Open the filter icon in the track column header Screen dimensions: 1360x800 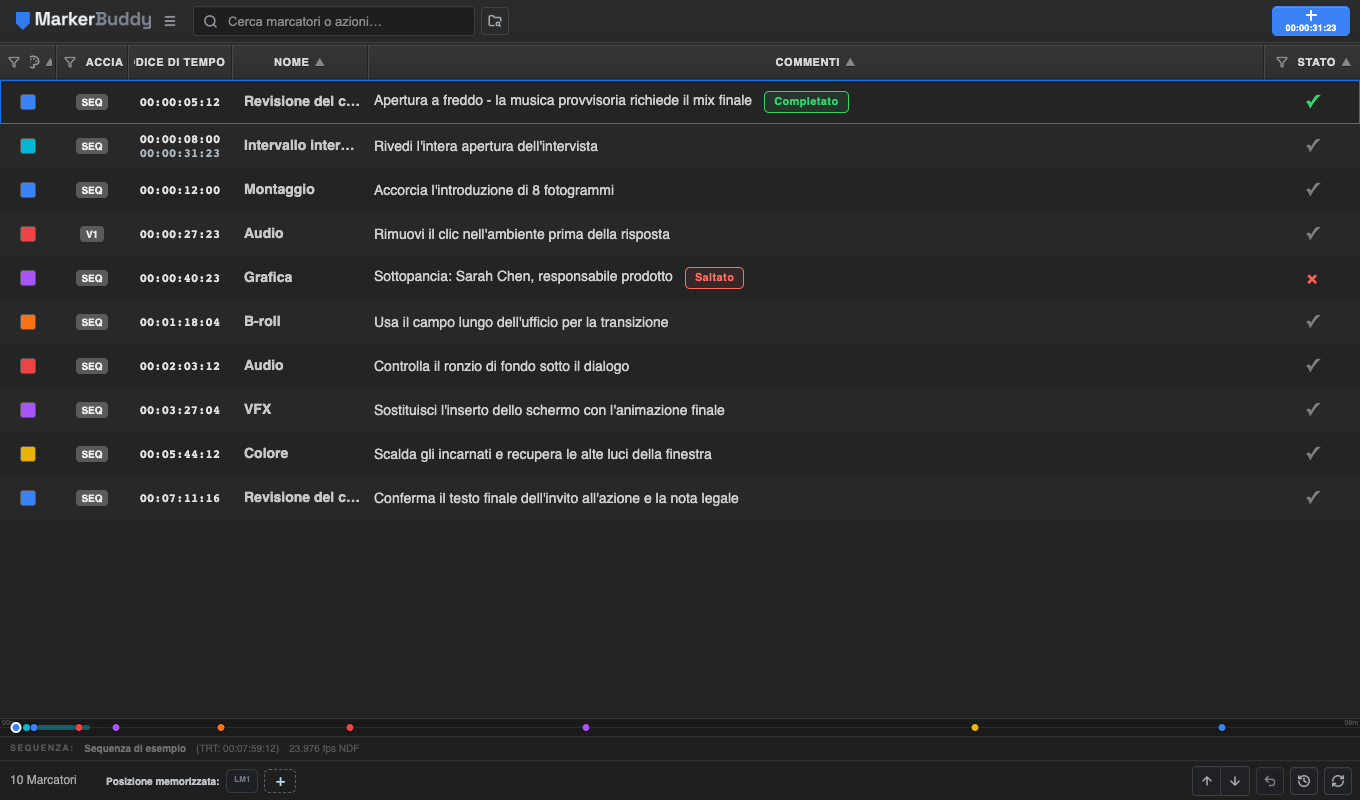click(x=70, y=62)
